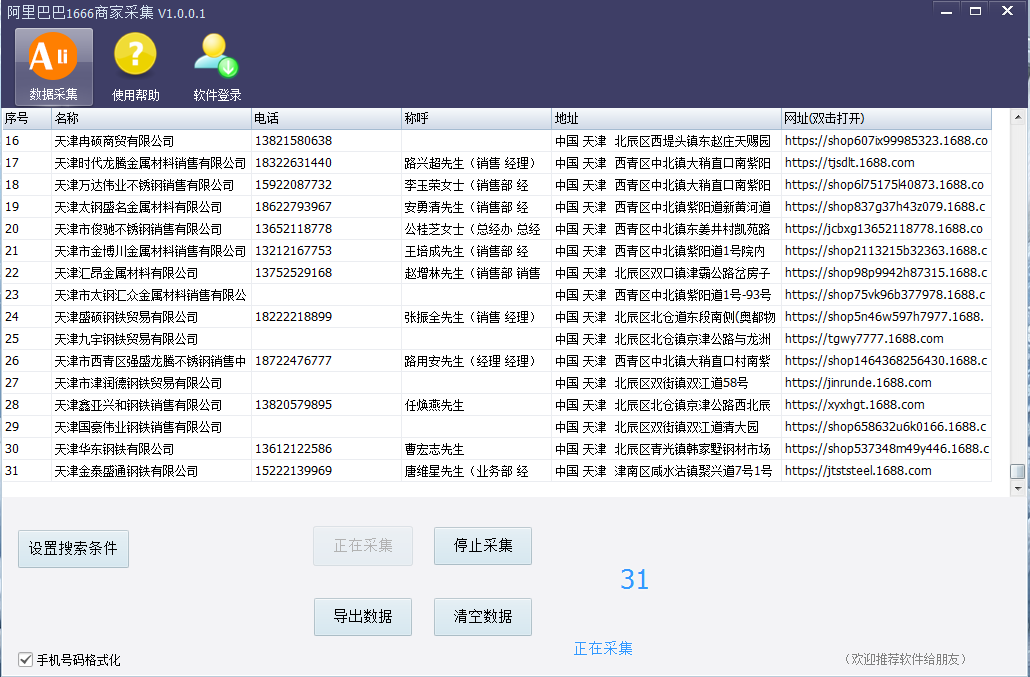This screenshot has width=1030, height=677.
Task: Click address 西青区中北镇紫阳道1号院内
Action: 690,251
